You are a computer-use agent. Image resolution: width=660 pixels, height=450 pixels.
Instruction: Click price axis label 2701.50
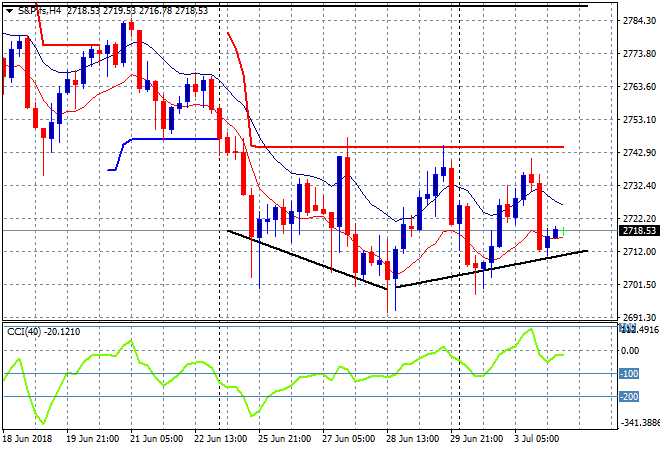click(639, 285)
